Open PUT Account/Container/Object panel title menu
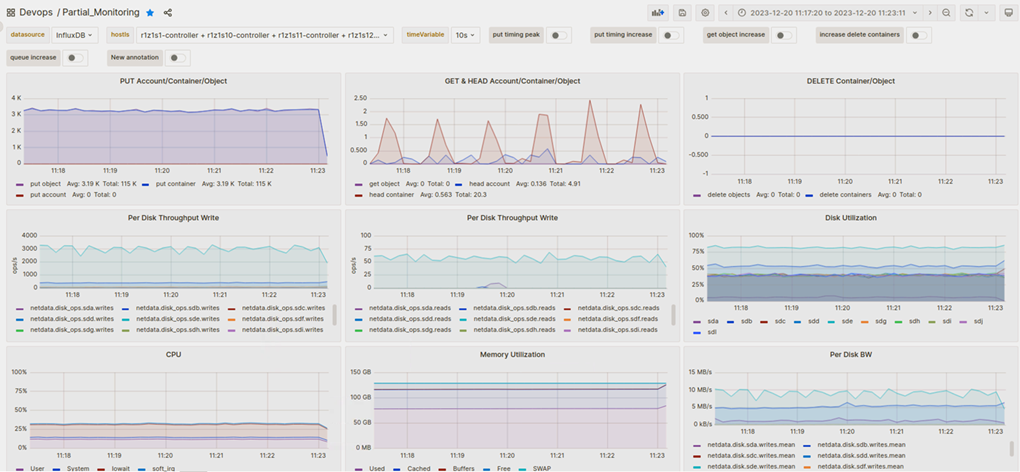Image resolution: width=1020 pixels, height=472 pixels. (173, 81)
